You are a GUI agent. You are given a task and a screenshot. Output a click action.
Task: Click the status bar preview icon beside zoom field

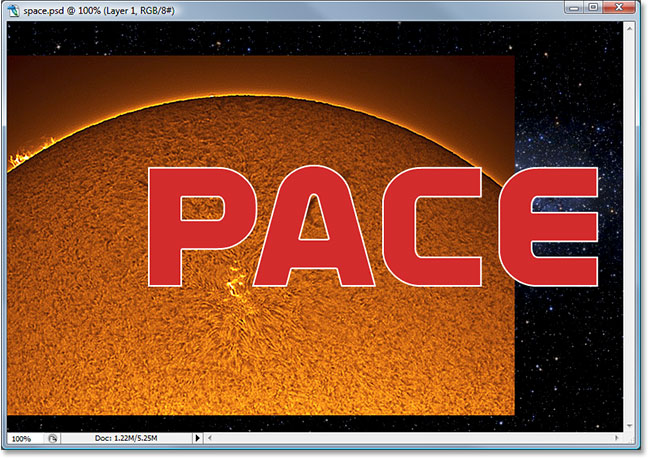tap(52, 439)
